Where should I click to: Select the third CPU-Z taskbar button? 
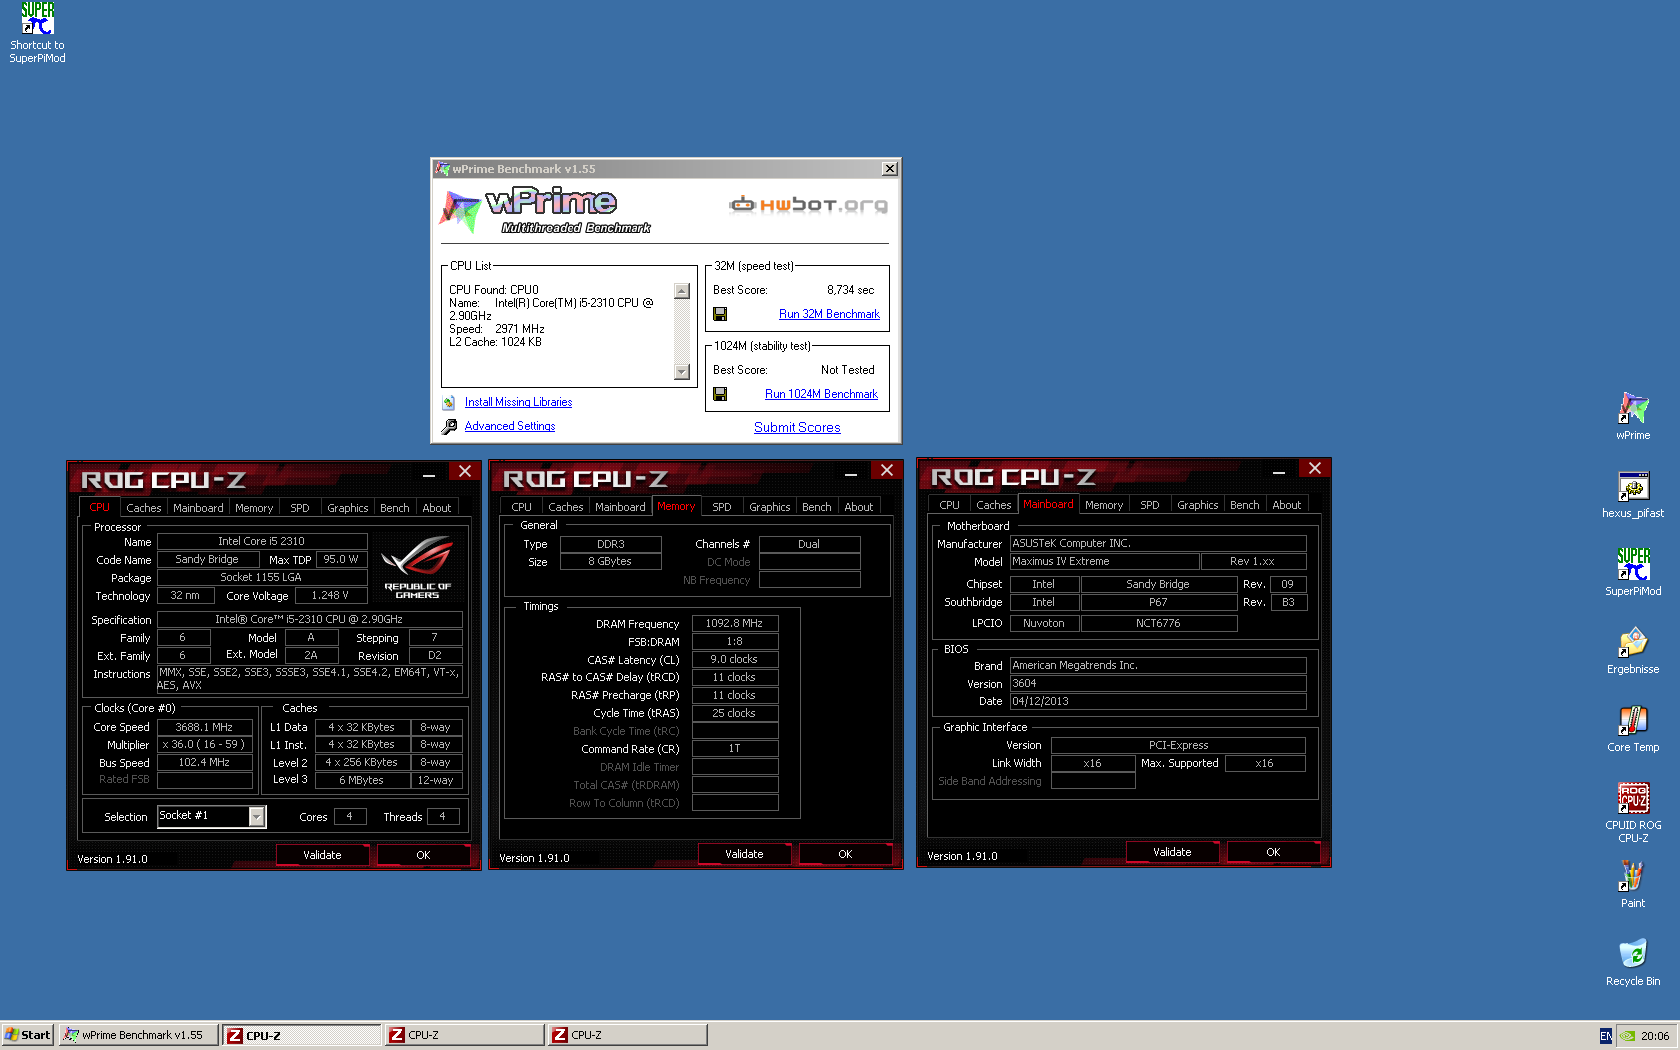point(628,1035)
